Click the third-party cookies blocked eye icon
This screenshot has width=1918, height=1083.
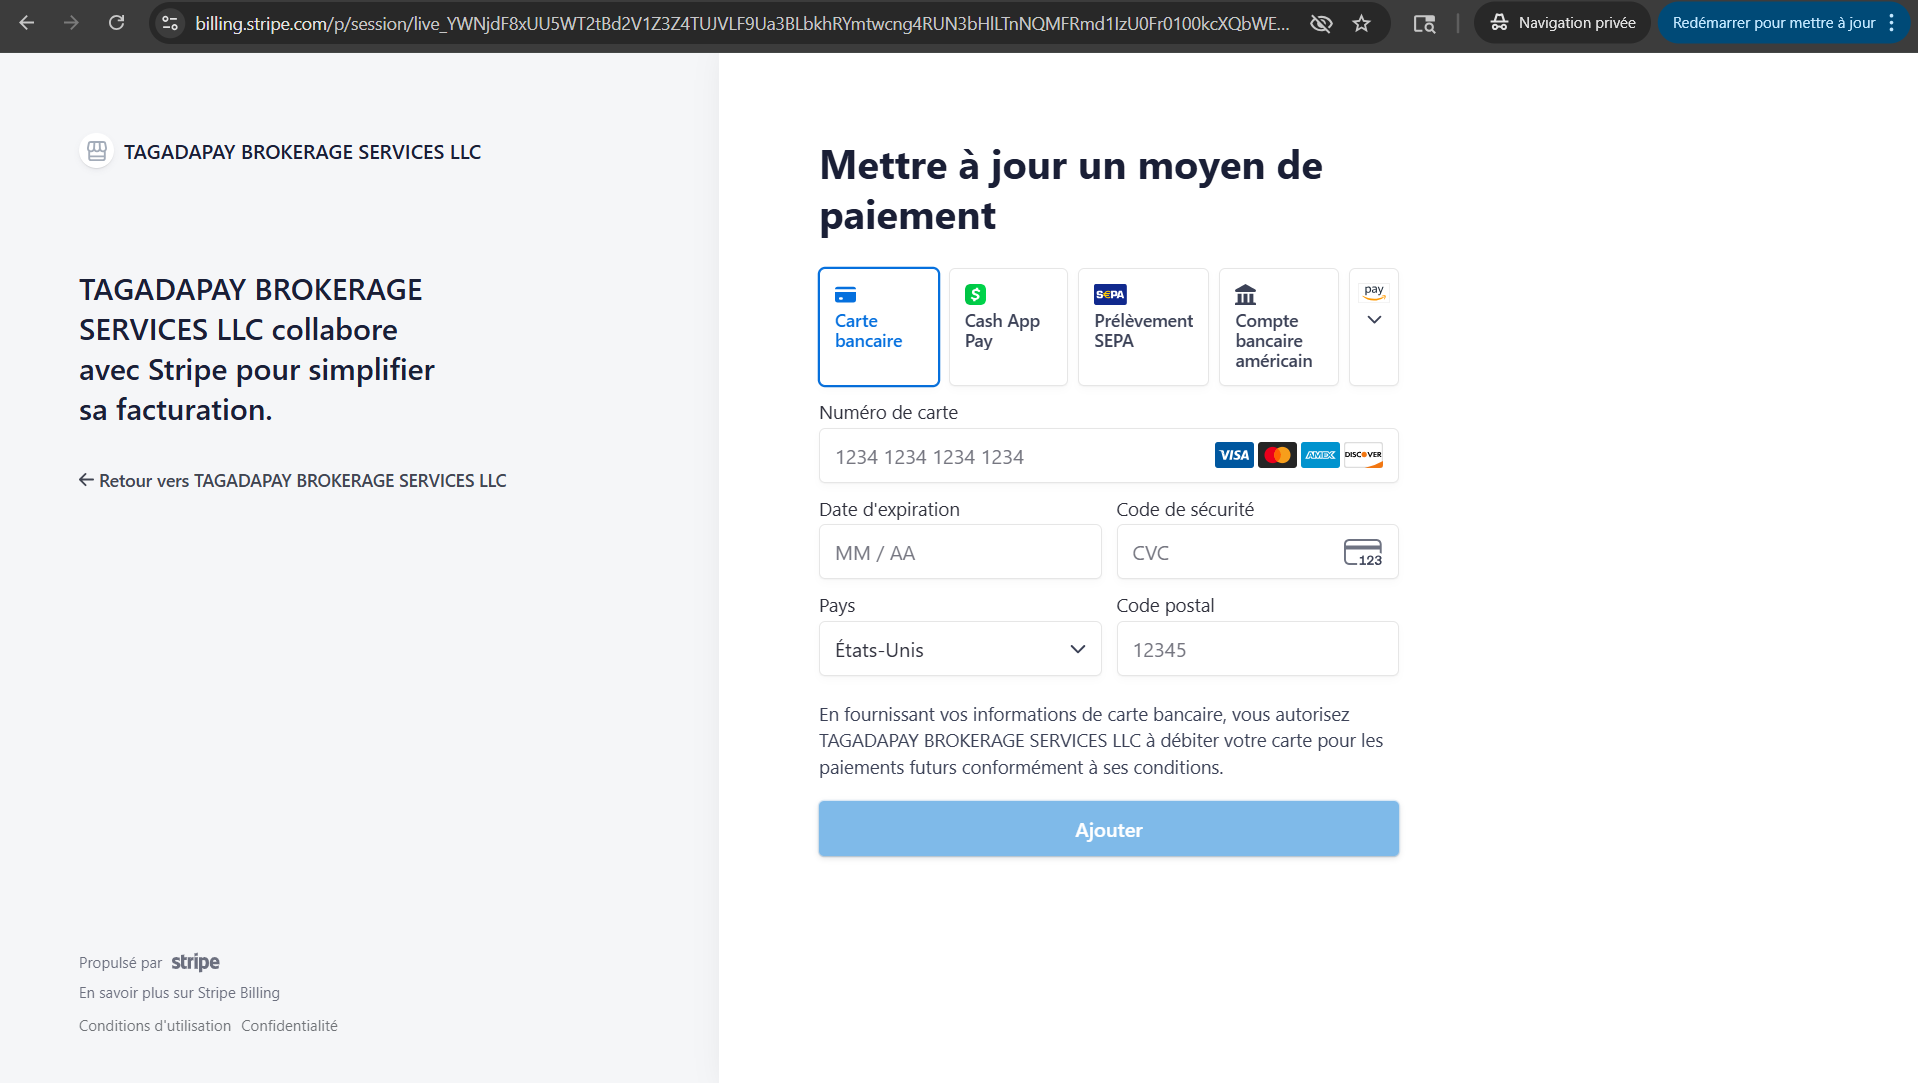1321,23
